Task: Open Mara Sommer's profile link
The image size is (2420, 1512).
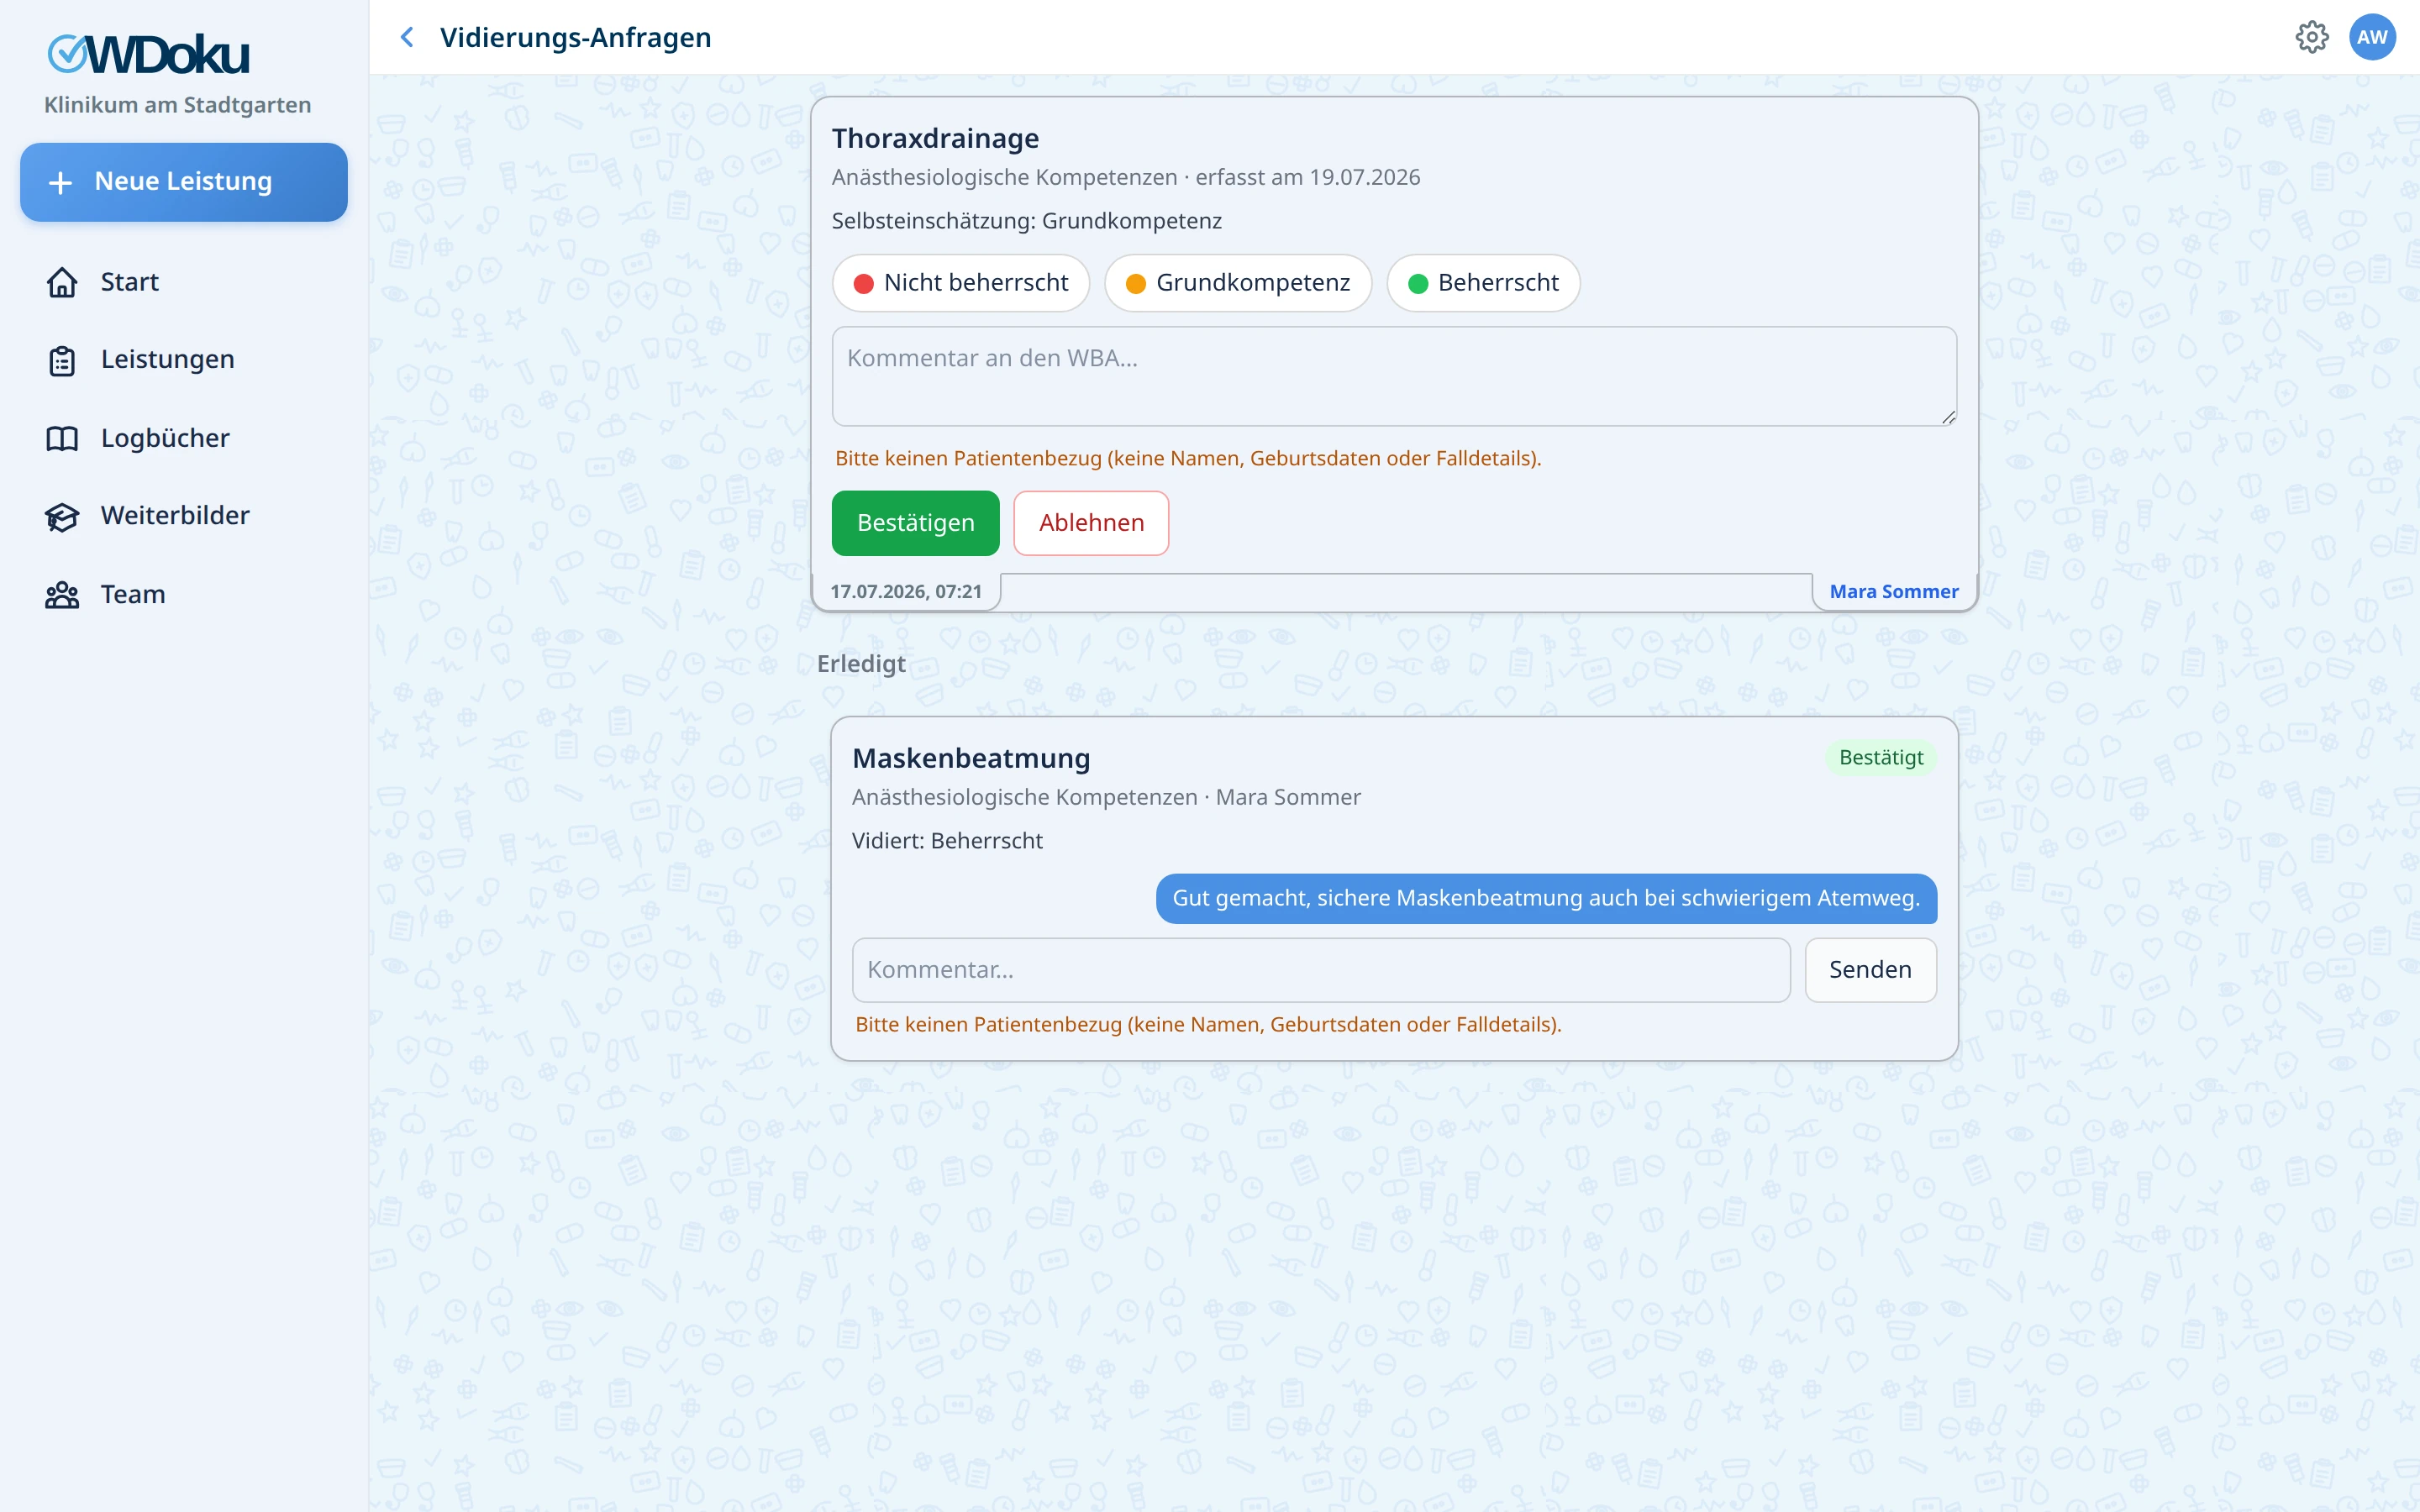Action: click(1893, 592)
